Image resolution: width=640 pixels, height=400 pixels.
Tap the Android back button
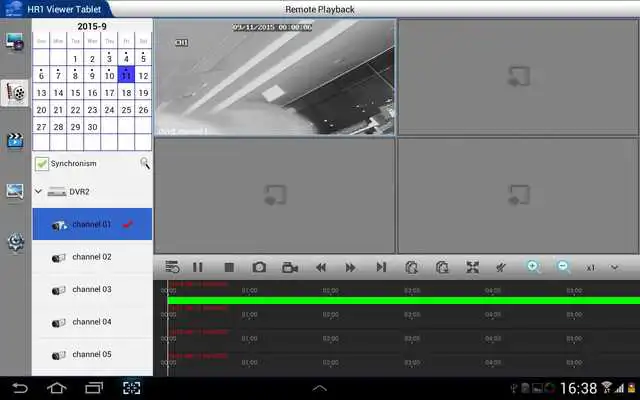point(20,388)
